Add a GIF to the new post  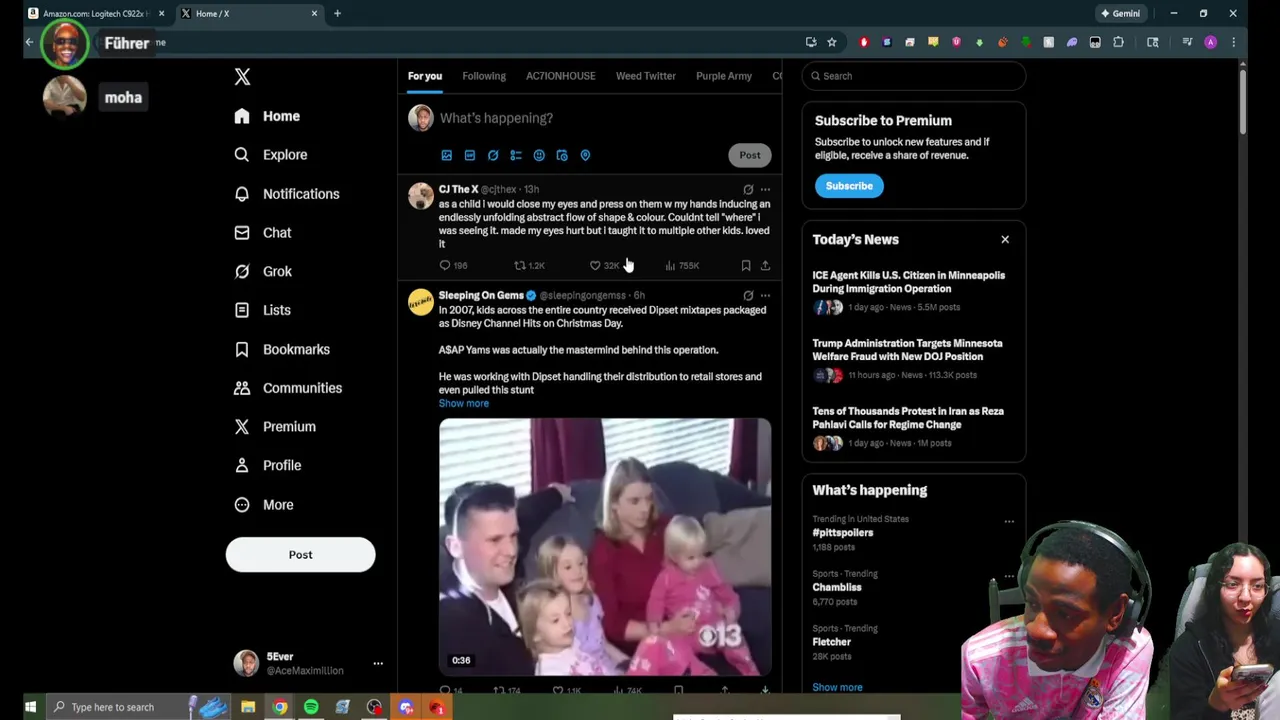point(470,155)
